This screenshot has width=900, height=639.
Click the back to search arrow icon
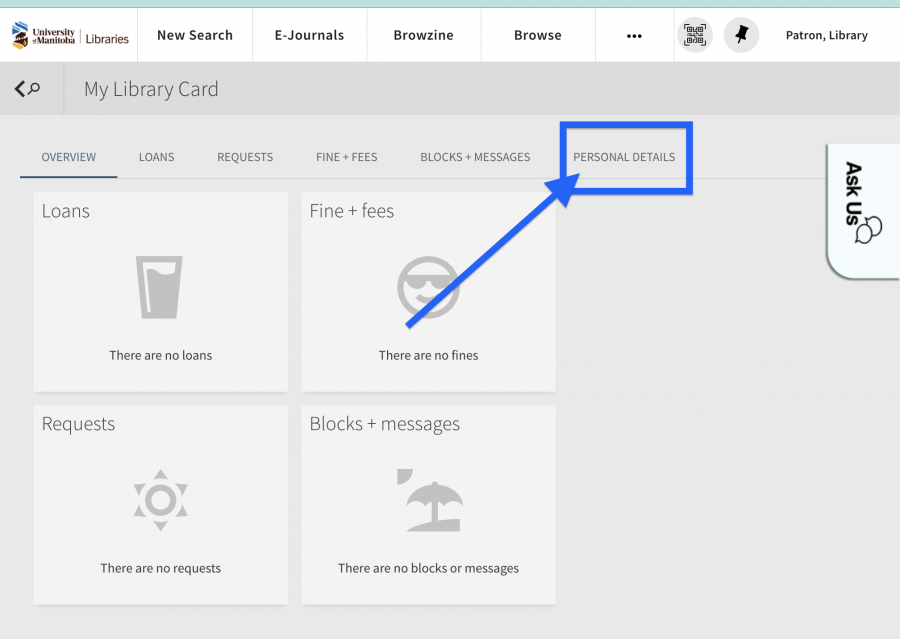(x=27, y=89)
